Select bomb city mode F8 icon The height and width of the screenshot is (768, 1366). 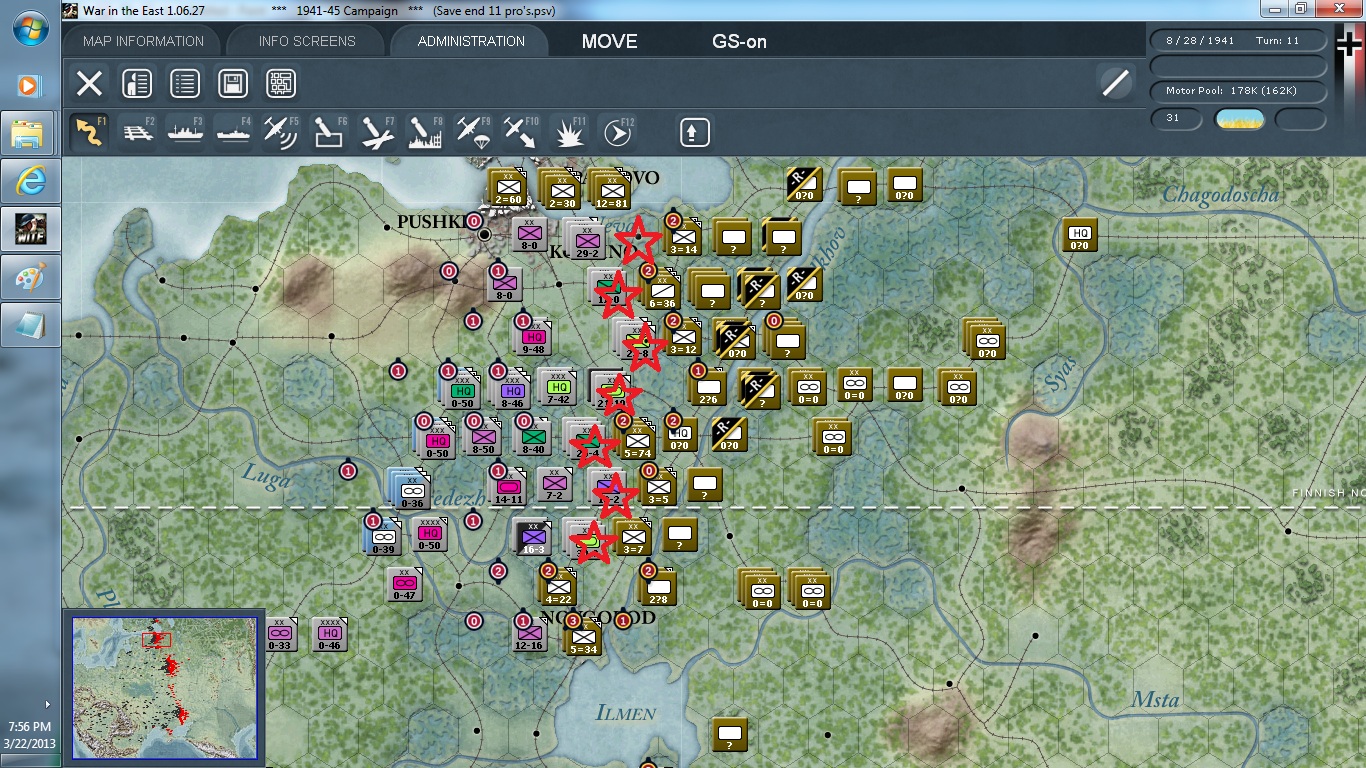(x=425, y=132)
